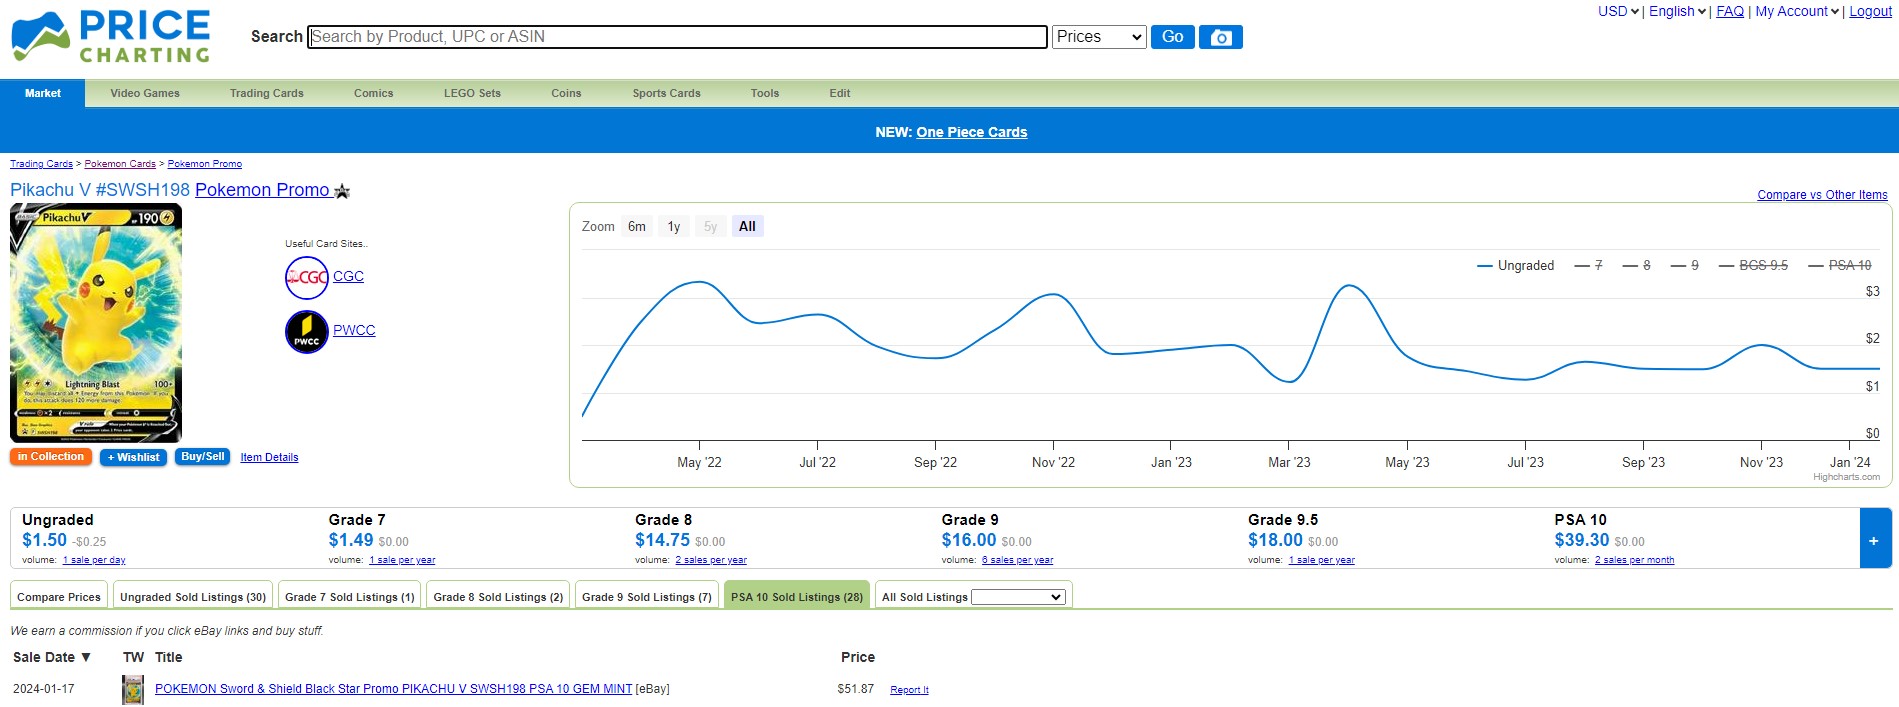This screenshot has width=1899, height=707.
Task: Expand the All Sold Listings dropdown
Action: pyautogui.click(x=1018, y=597)
